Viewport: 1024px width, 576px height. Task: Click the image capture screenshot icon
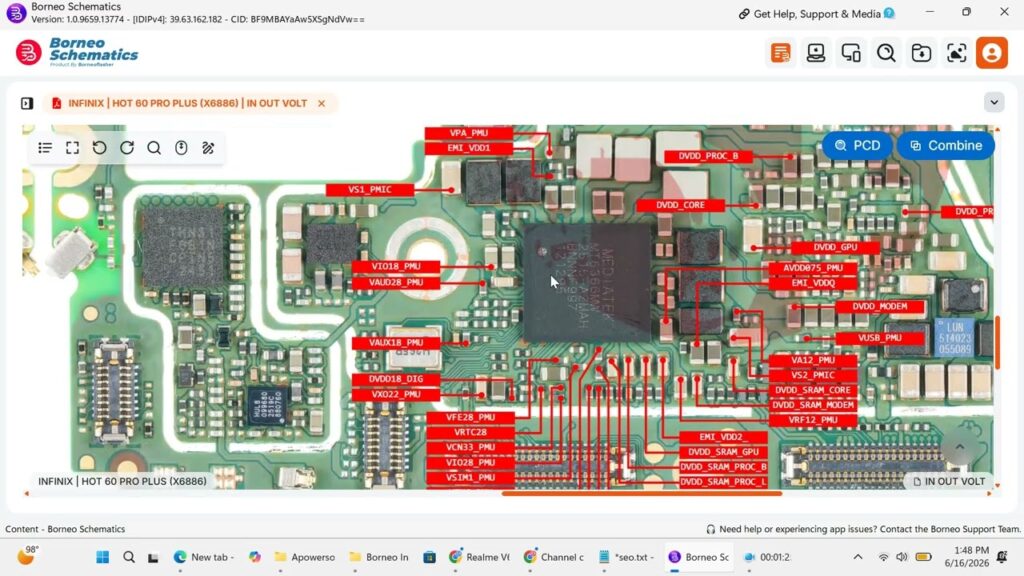[957, 53]
